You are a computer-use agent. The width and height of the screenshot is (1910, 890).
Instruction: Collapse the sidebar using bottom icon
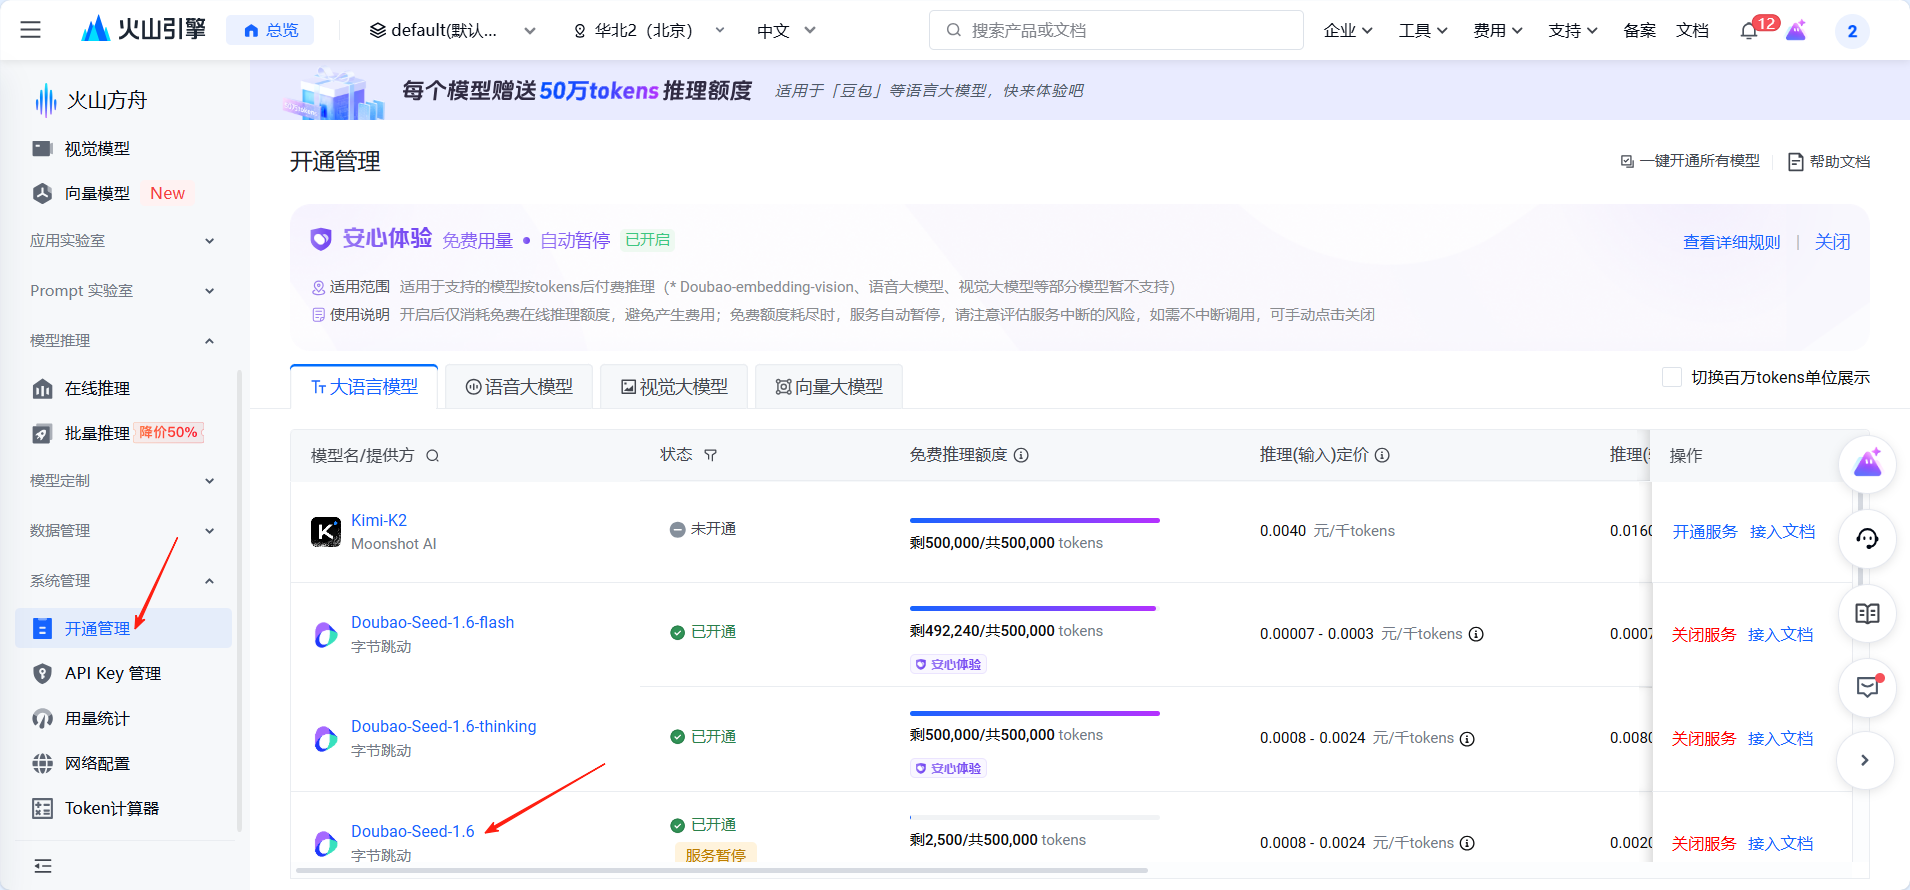pos(43,866)
